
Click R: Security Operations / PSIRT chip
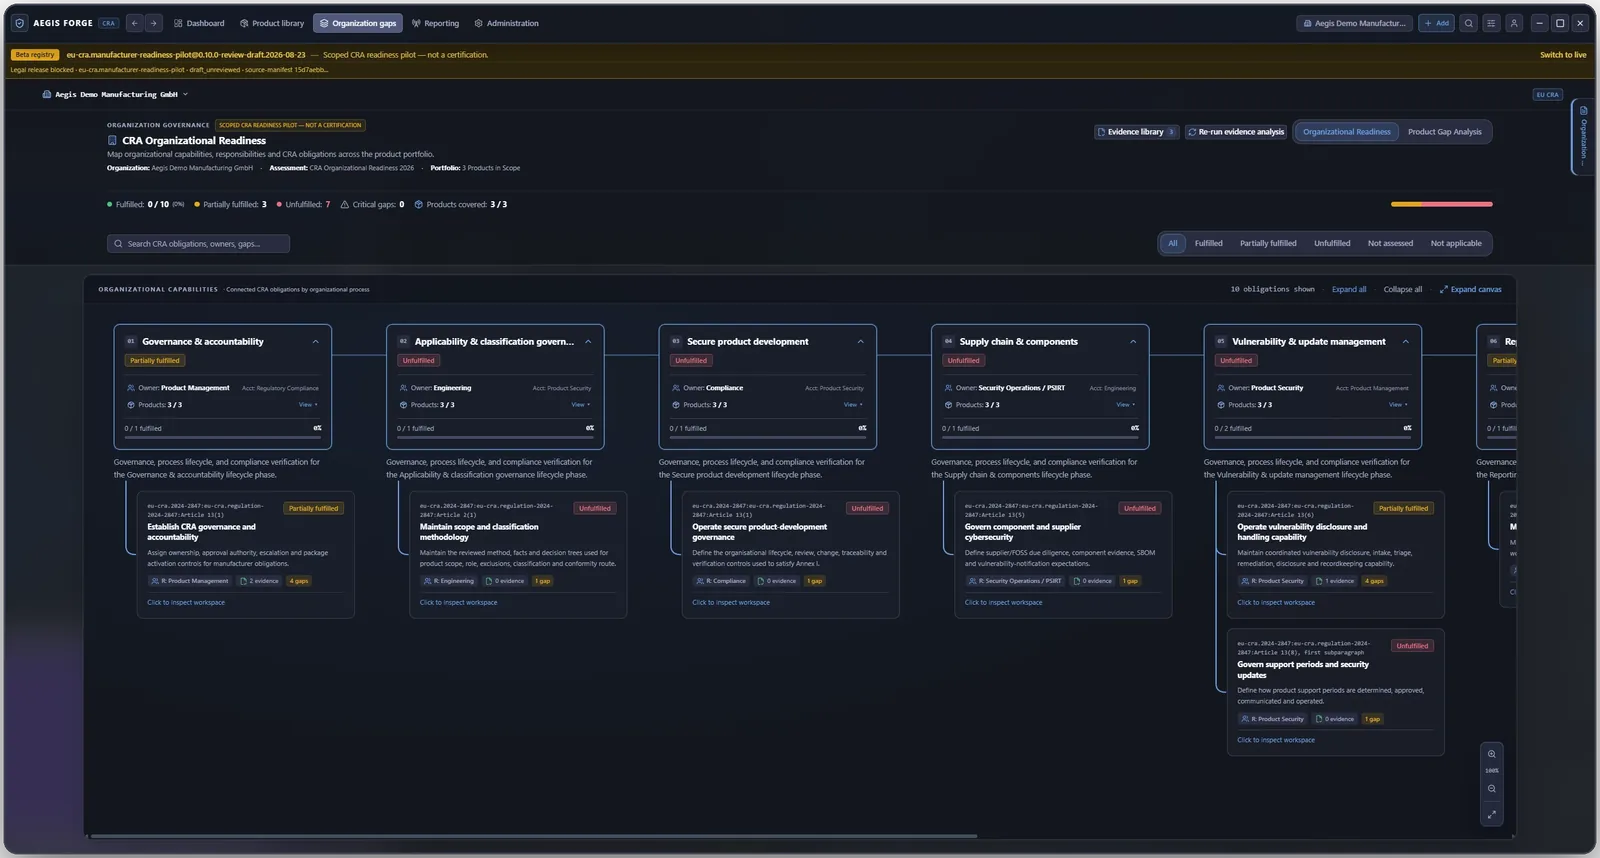click(x=1015, y=581)
